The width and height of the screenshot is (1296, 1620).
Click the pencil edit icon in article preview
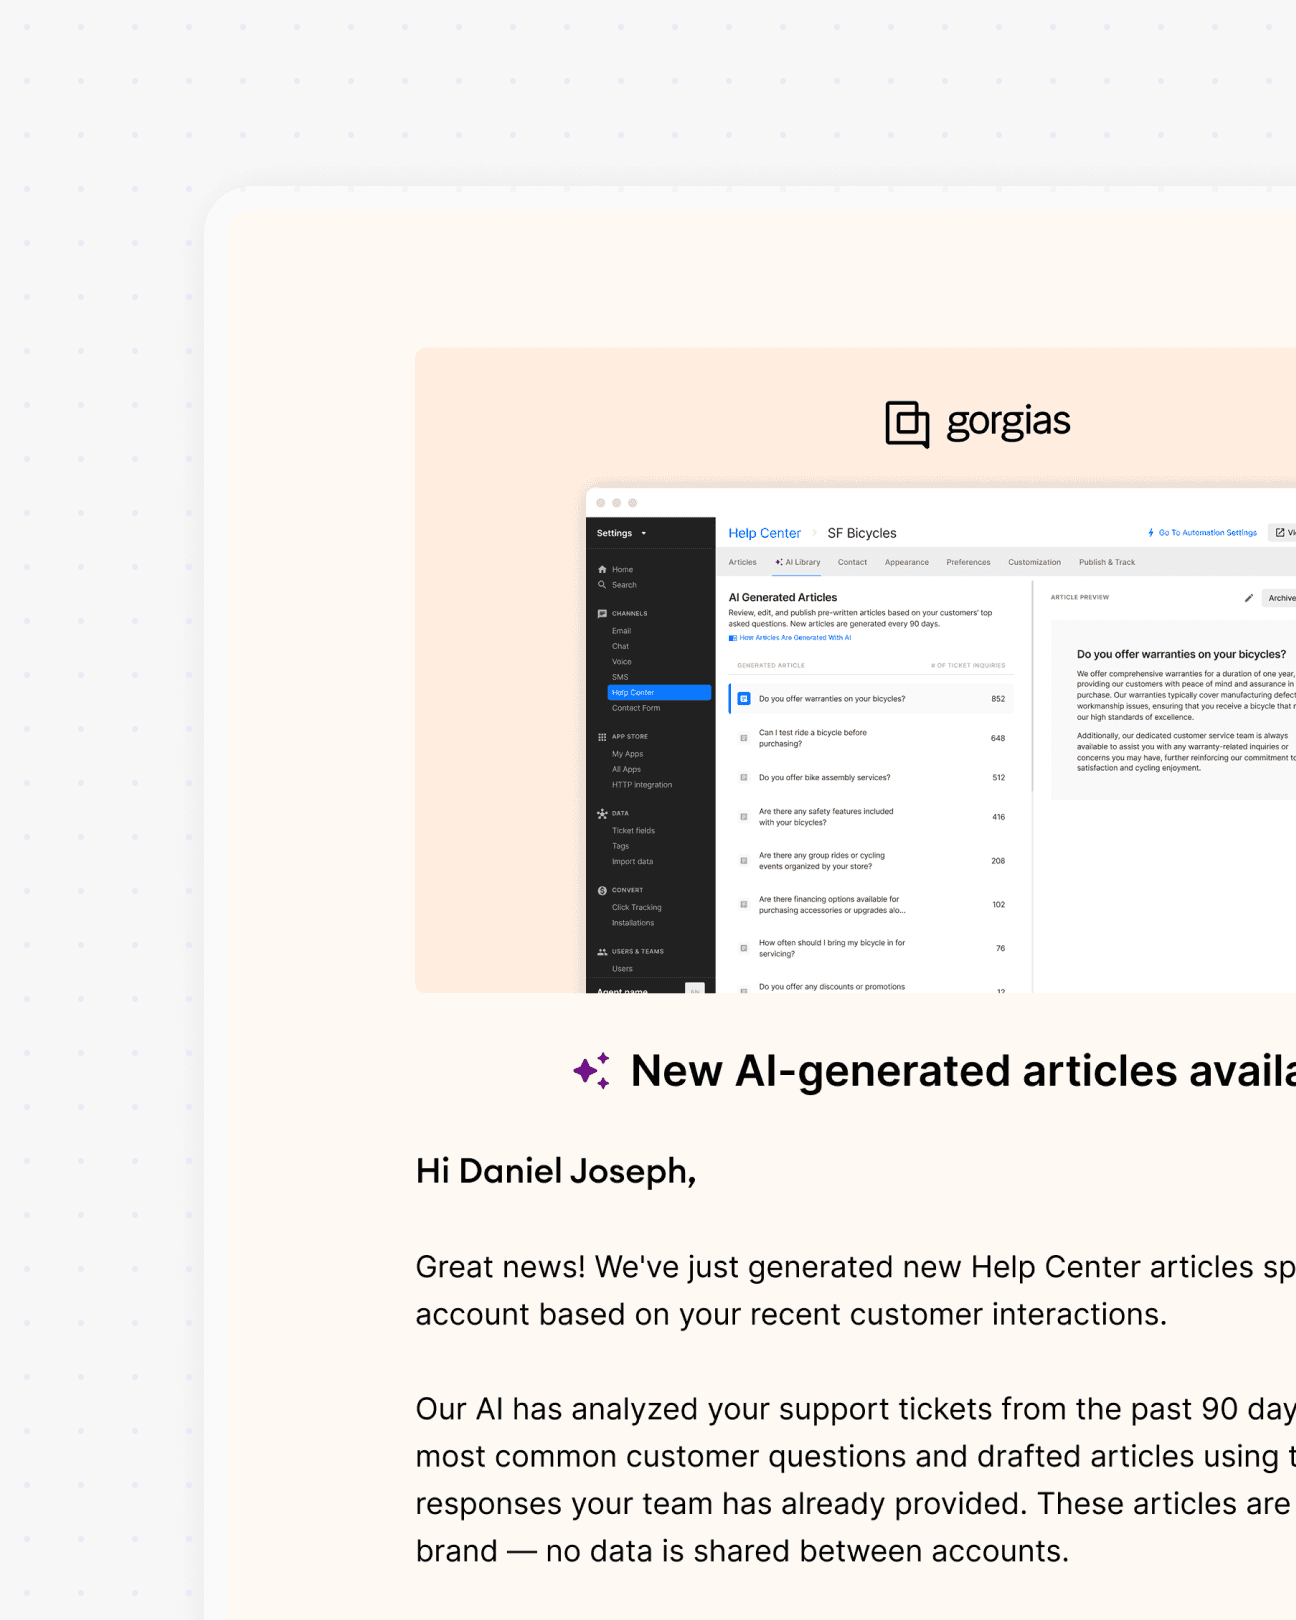click(1248, 598)
